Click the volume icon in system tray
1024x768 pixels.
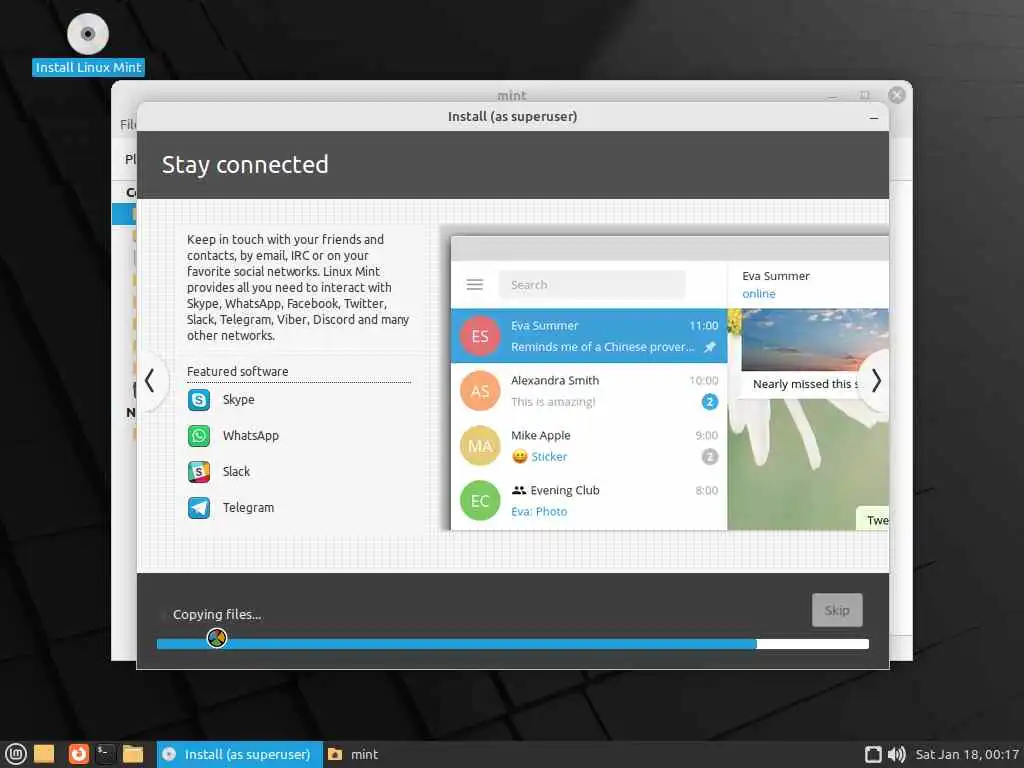click(897, 754)
